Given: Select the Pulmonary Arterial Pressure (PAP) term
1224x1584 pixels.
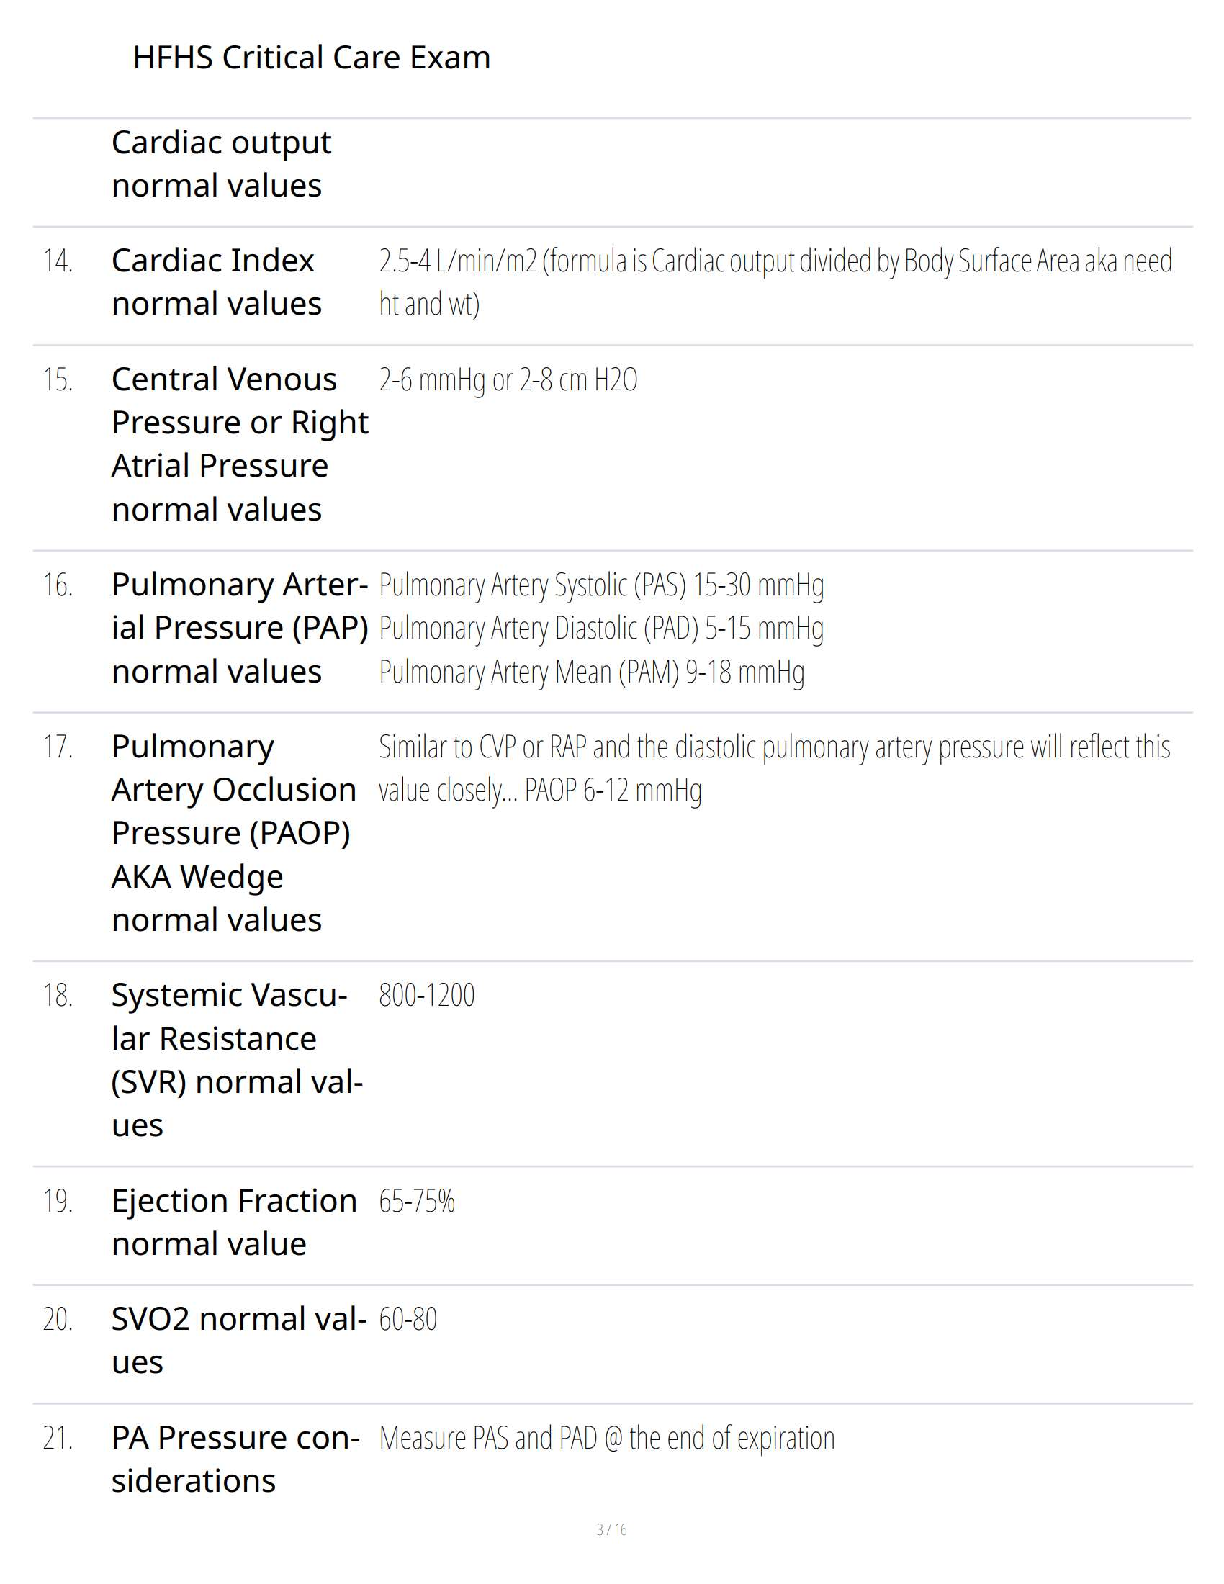Looking at the screenshot, I should pos(239,628).
